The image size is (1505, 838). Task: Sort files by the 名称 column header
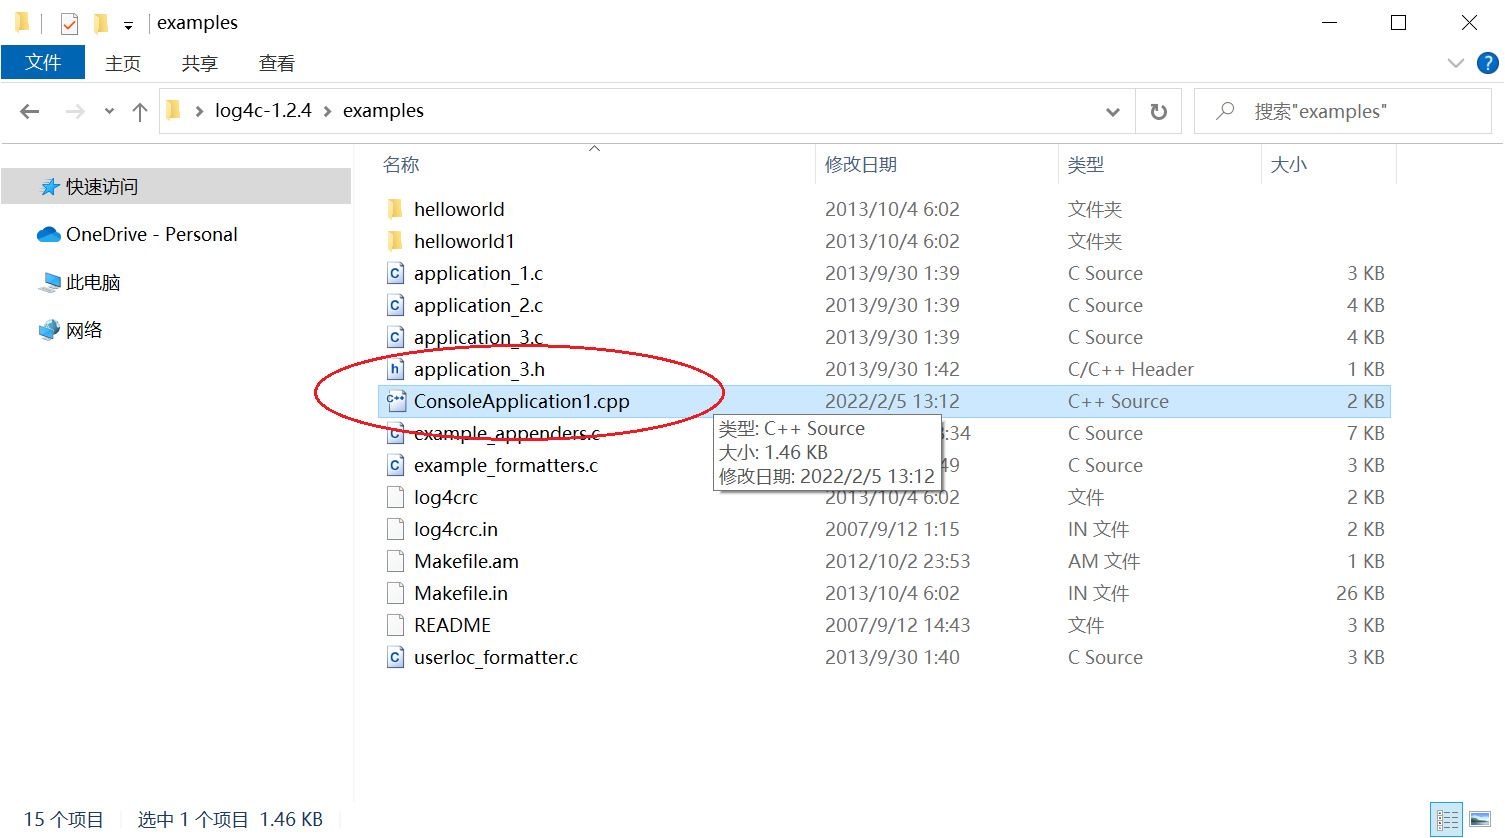400,164
